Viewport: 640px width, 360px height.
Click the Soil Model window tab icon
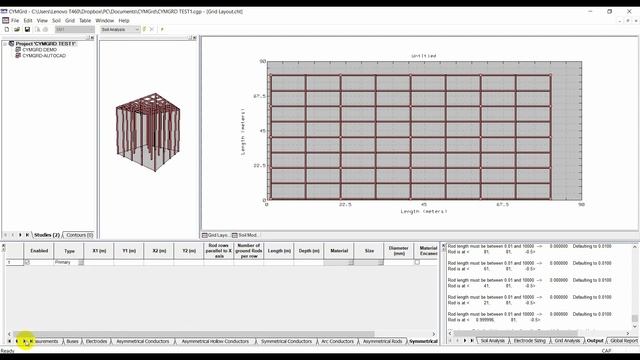(235, 235)
